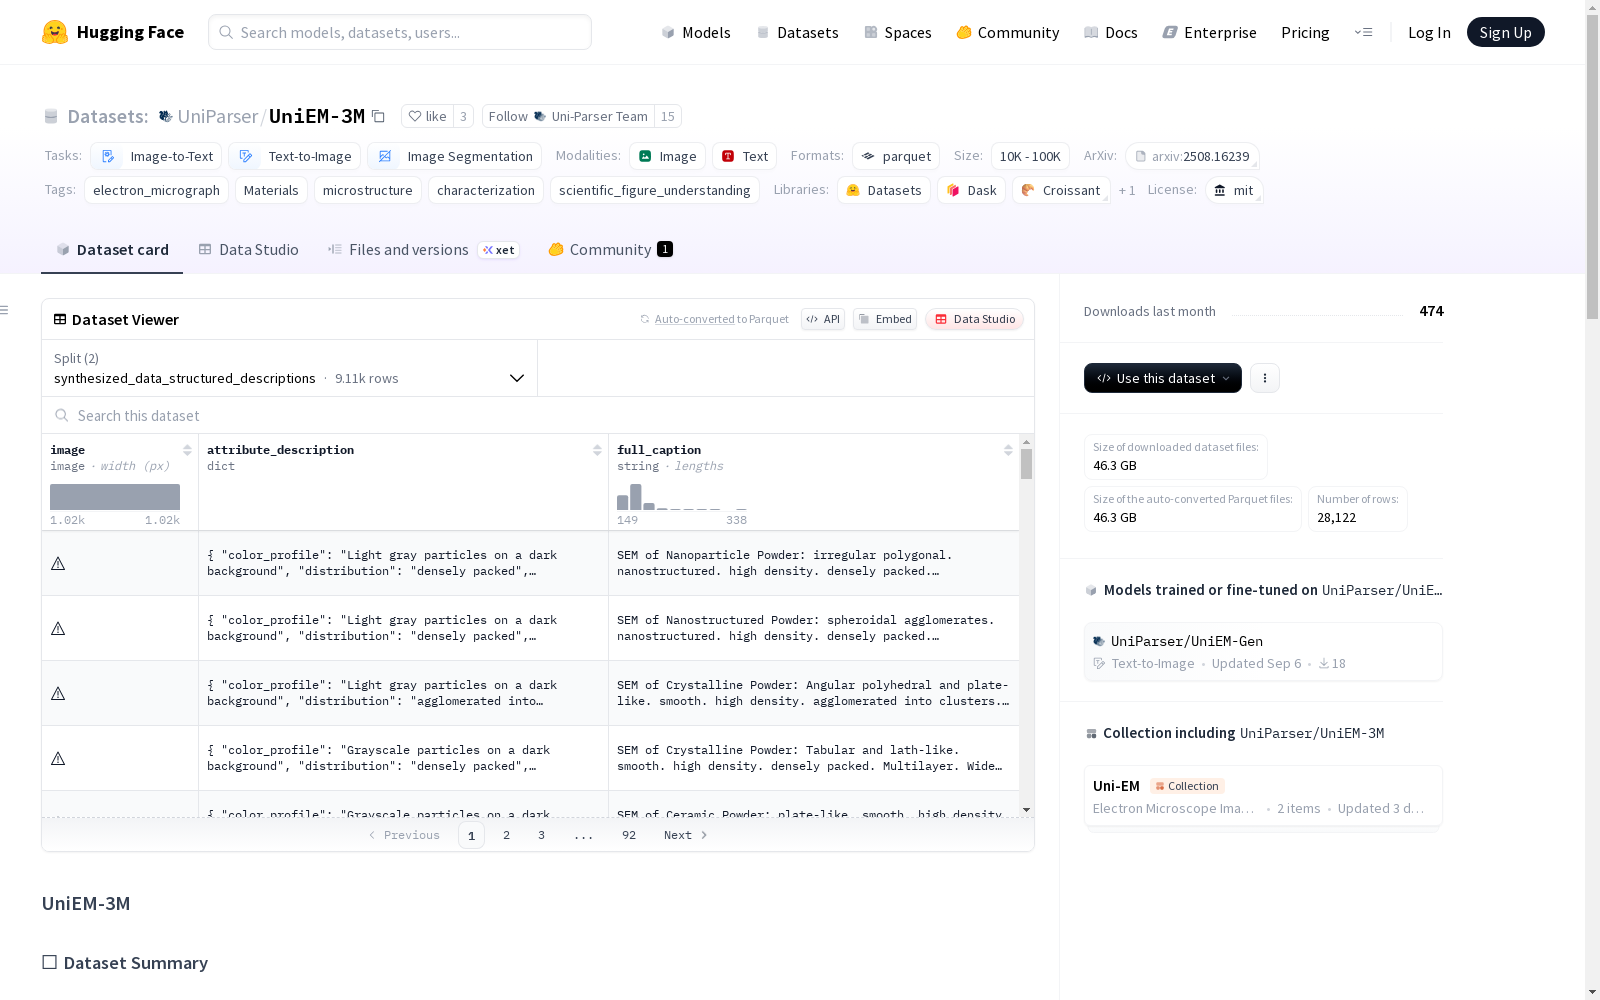Jump to page 2 of the viewer
This screenshot has width=1600, height=1000.
(507, 835)
